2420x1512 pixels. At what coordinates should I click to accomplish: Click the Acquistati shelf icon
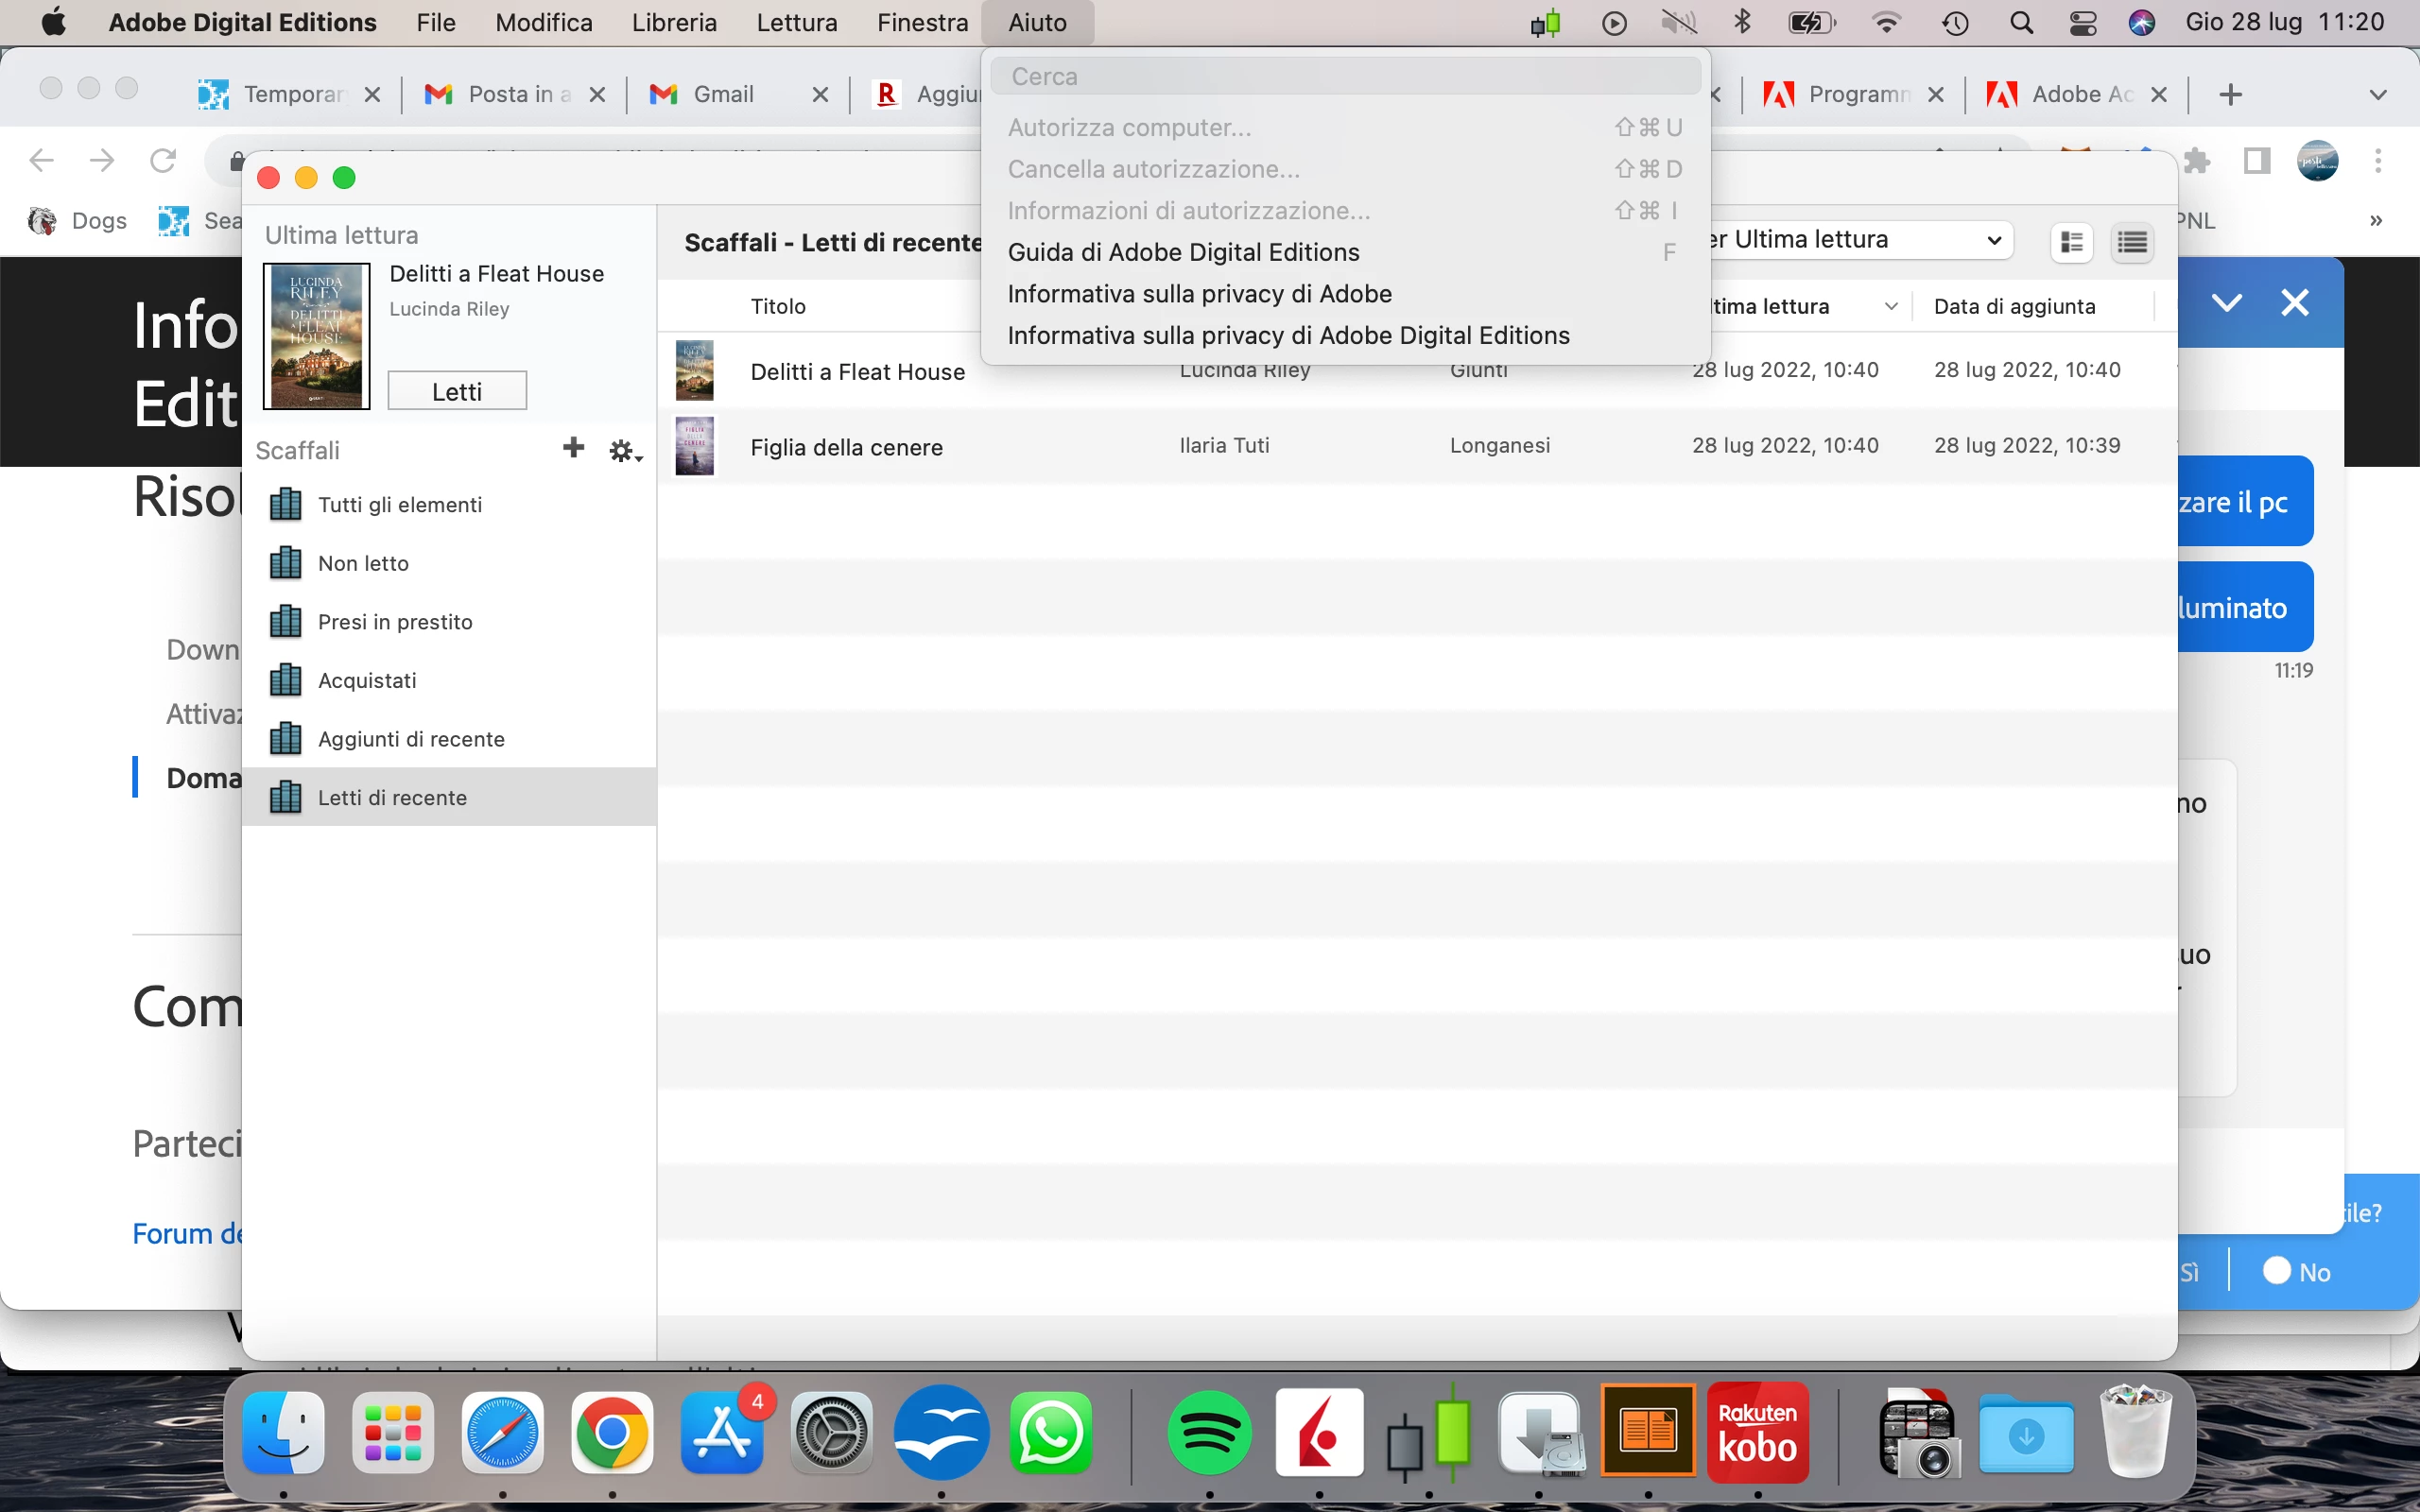pyautogui.click(x=286, y=680)
